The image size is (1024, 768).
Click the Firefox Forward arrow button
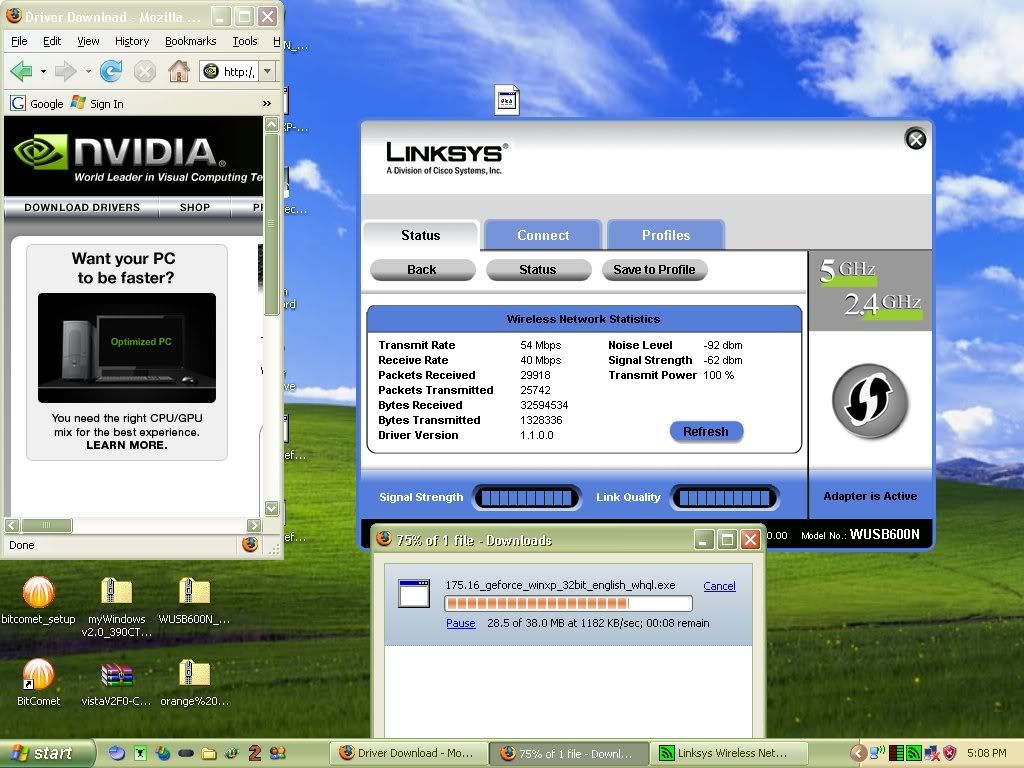coord(65,71)
